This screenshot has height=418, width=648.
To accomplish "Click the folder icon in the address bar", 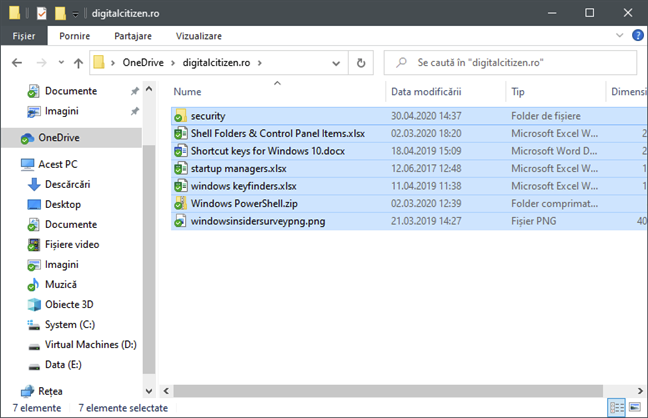I will tap(99, 62).
